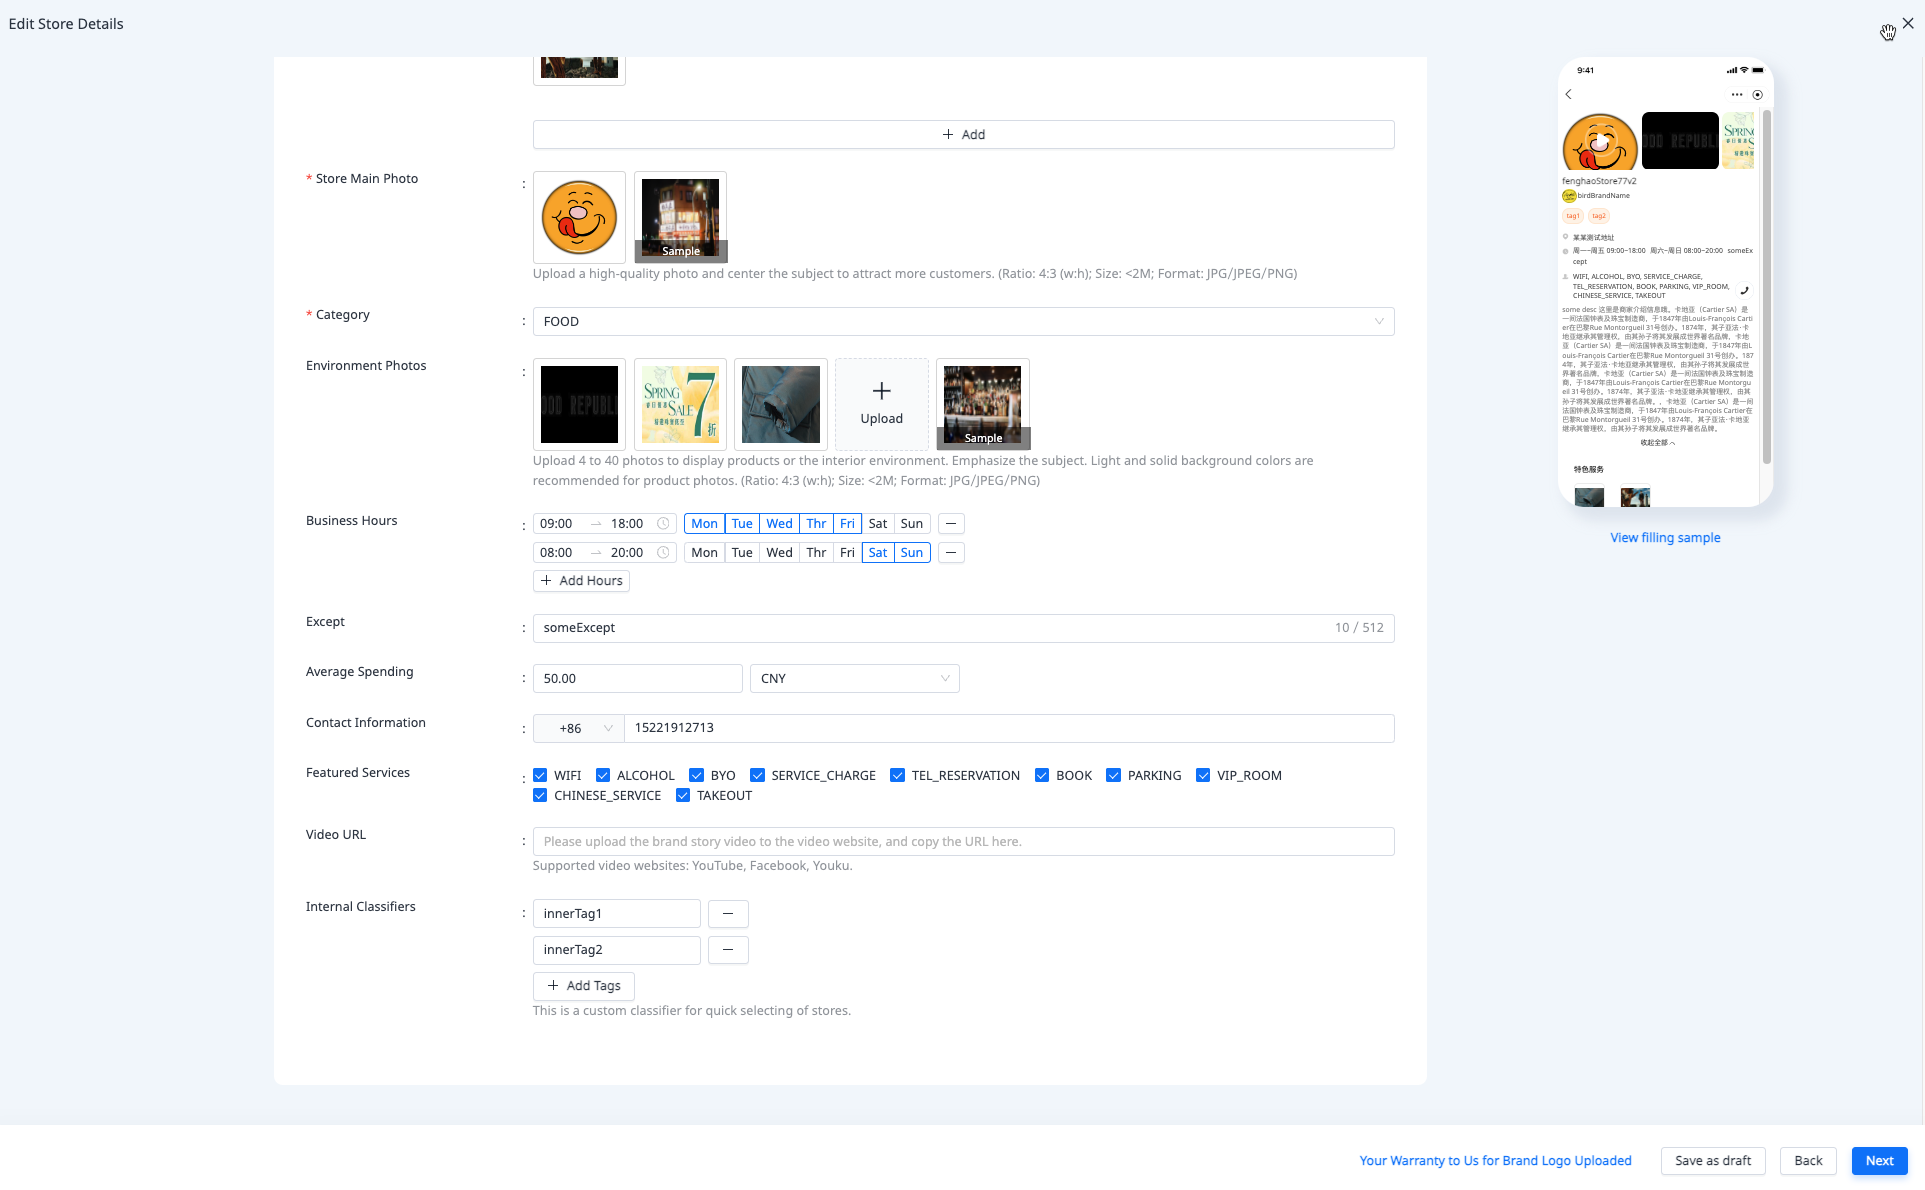Click the clock icon for the 09:00–18:00 hours
1925x1190 pixels.
point(663,524)
